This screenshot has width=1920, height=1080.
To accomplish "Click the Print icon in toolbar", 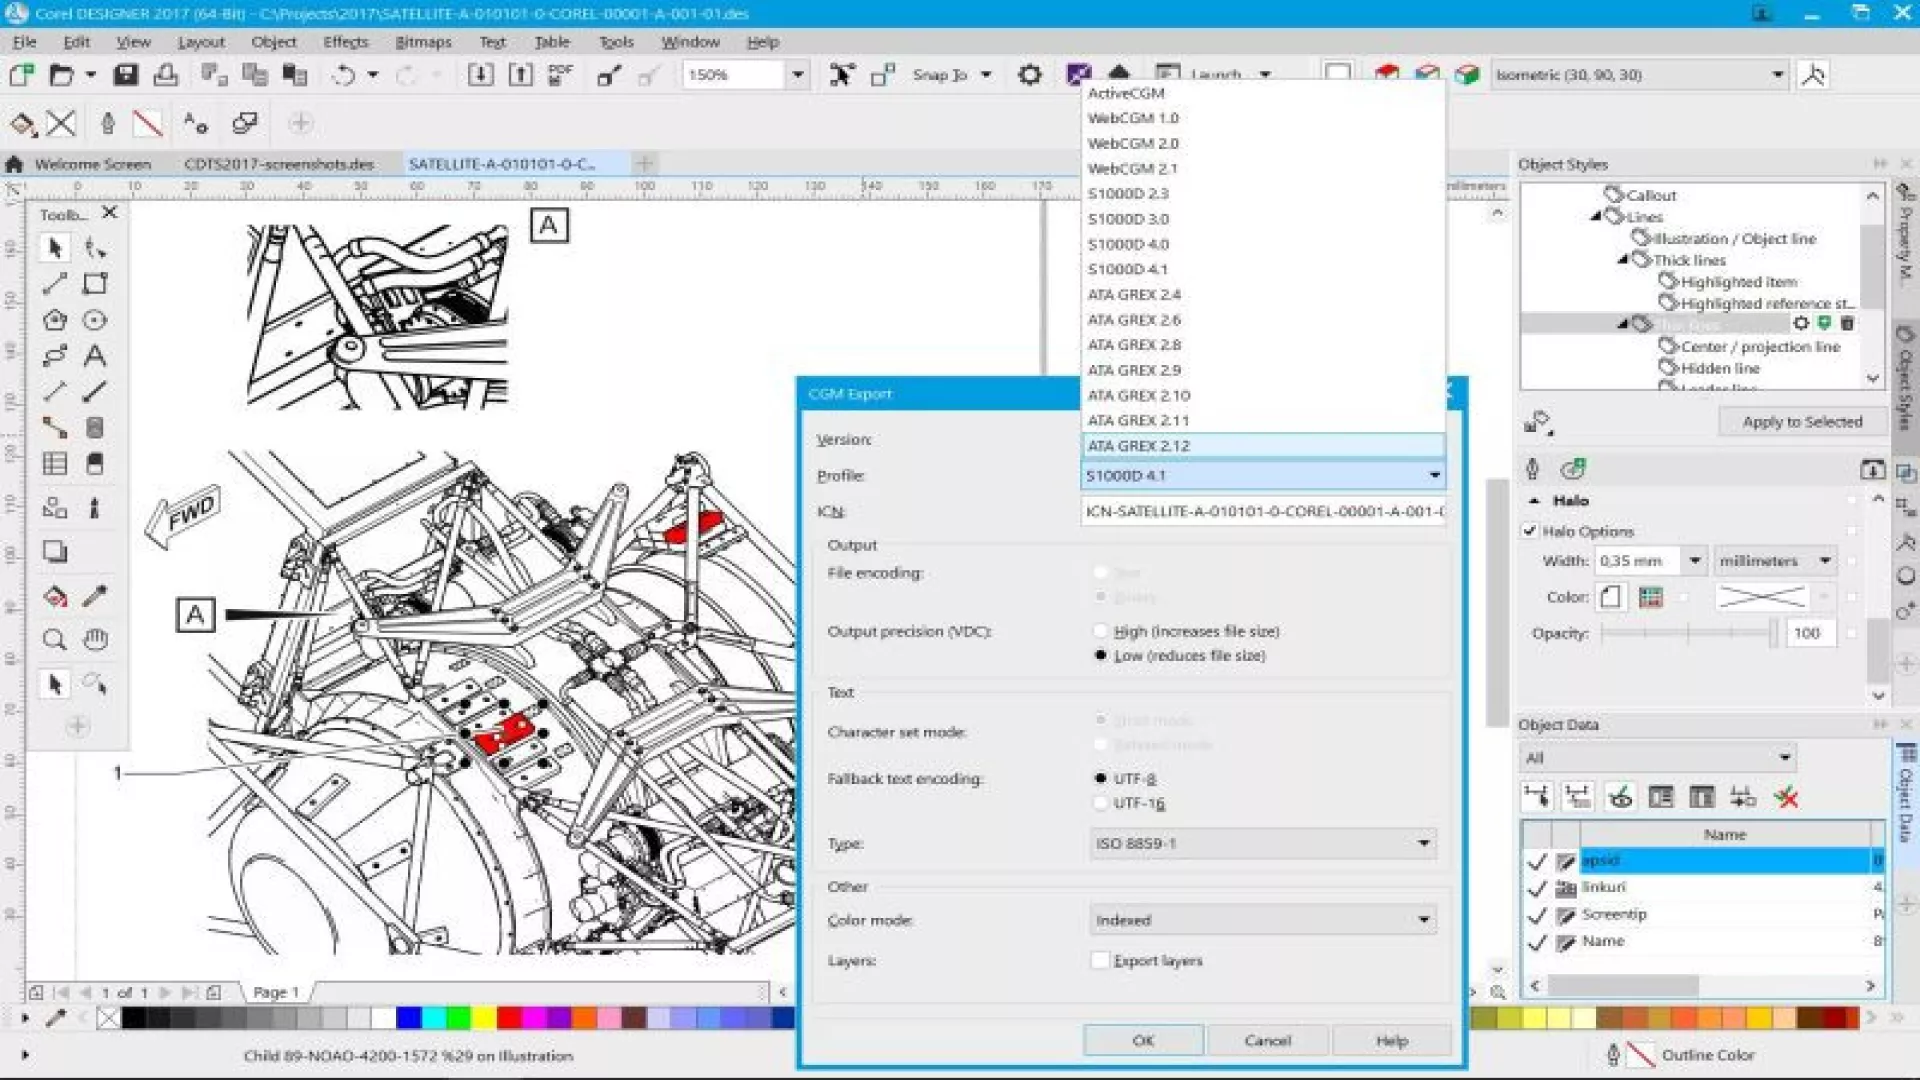I will click(x=166, y=75).
